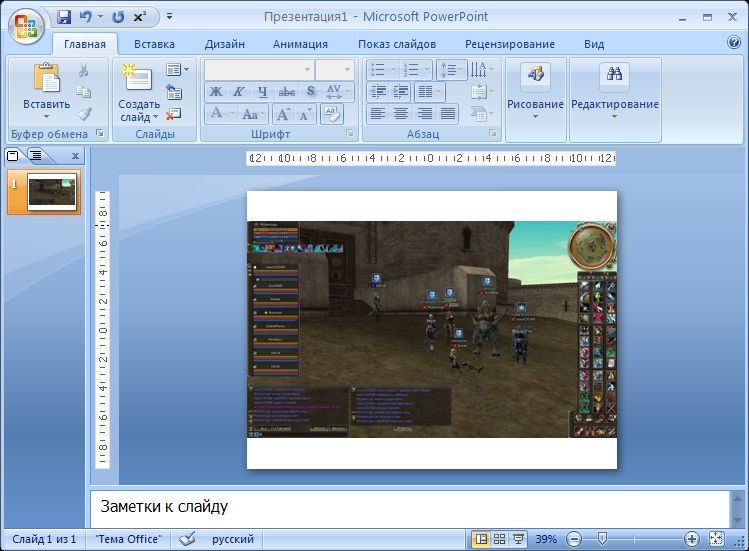Zoom in with plus button
This screenshot has height=551, width=749.
(x=691, y=540)
